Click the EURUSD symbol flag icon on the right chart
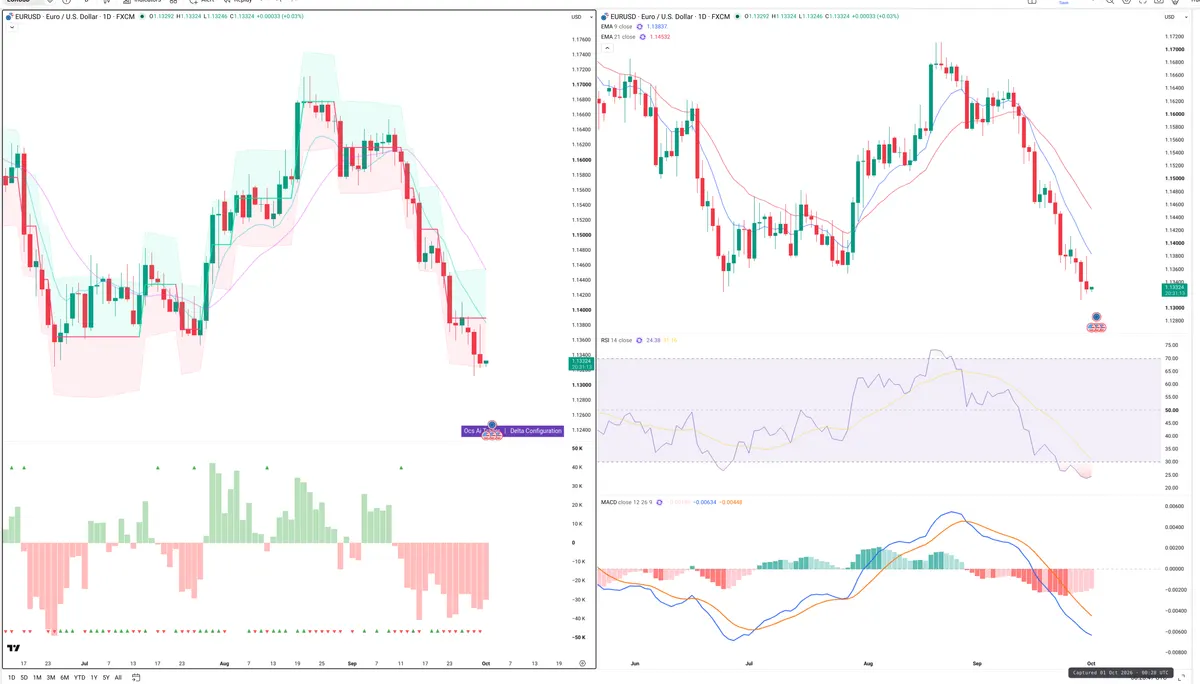The height and width of the screenshot is (684, 1200). point(604,17)
